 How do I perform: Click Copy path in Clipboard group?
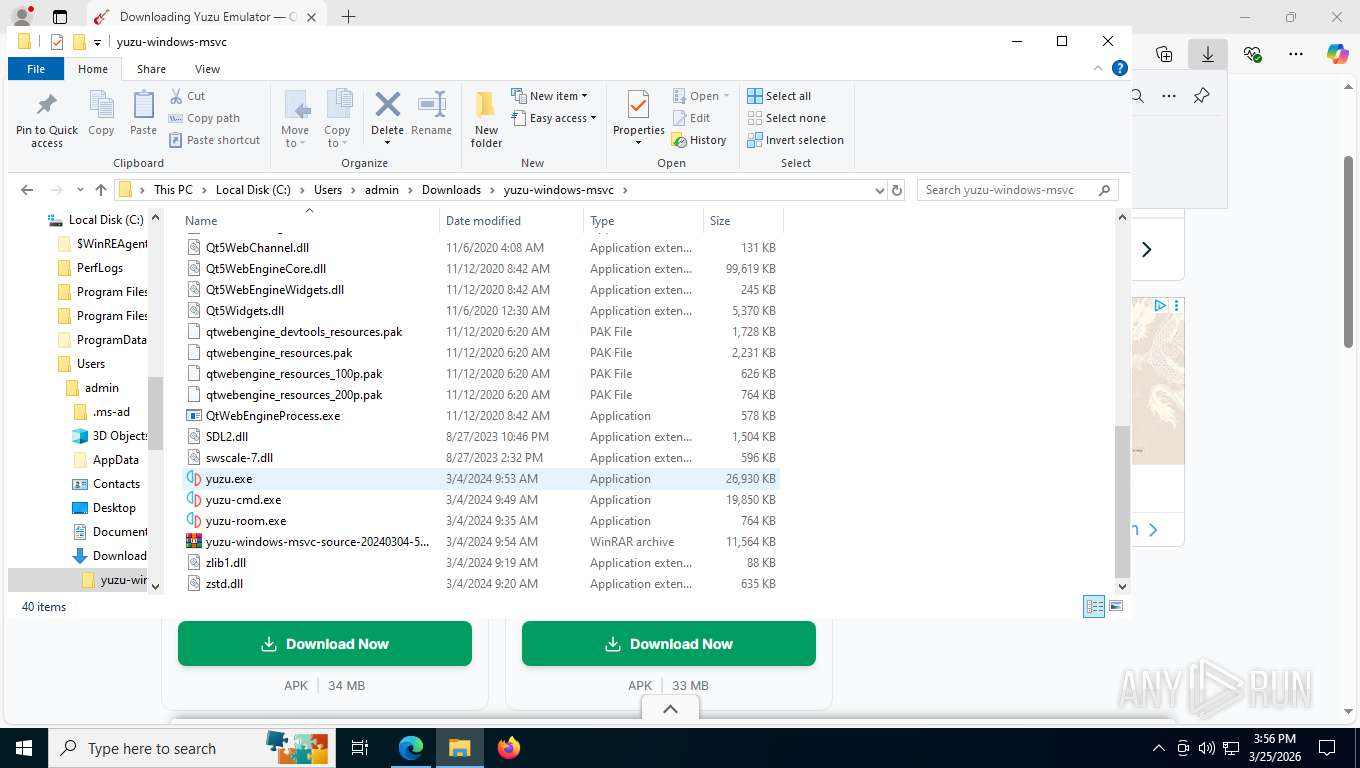pyautogui.click(x=204, y=118)
